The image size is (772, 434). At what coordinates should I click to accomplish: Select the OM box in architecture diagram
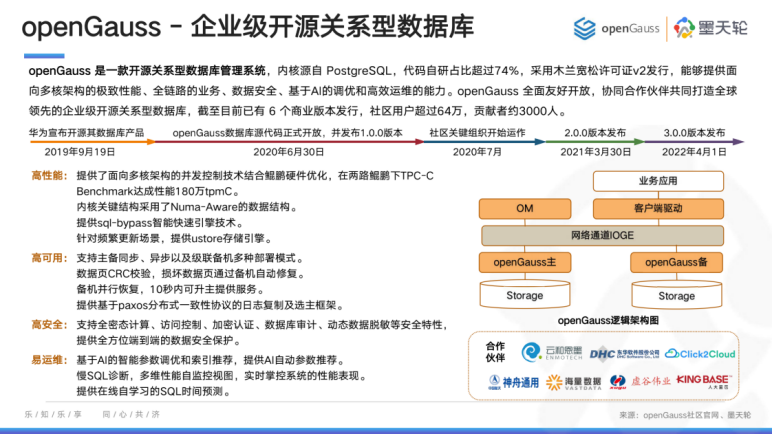(525, 208)
